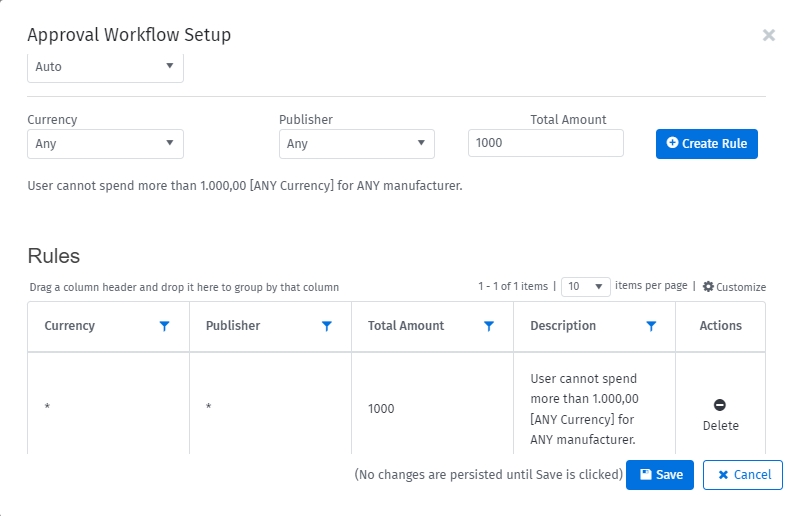Click the Customize gear icon

click(708, 287)
